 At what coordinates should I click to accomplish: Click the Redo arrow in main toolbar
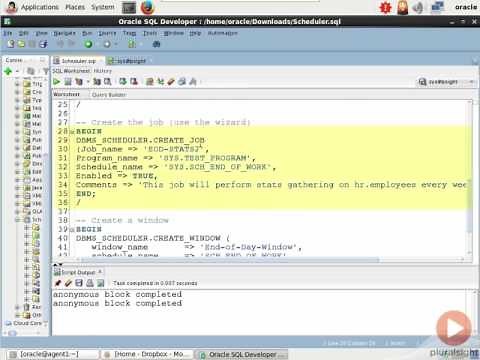pyautogui.click(x=72, y=44)
